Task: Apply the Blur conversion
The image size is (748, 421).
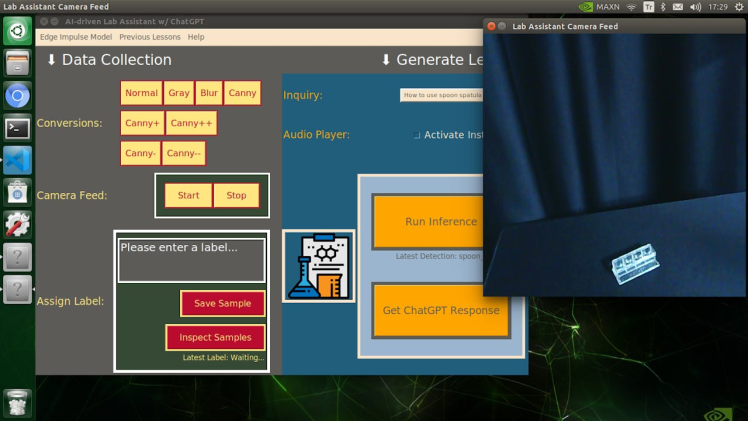Action: (x=209, y=93)
